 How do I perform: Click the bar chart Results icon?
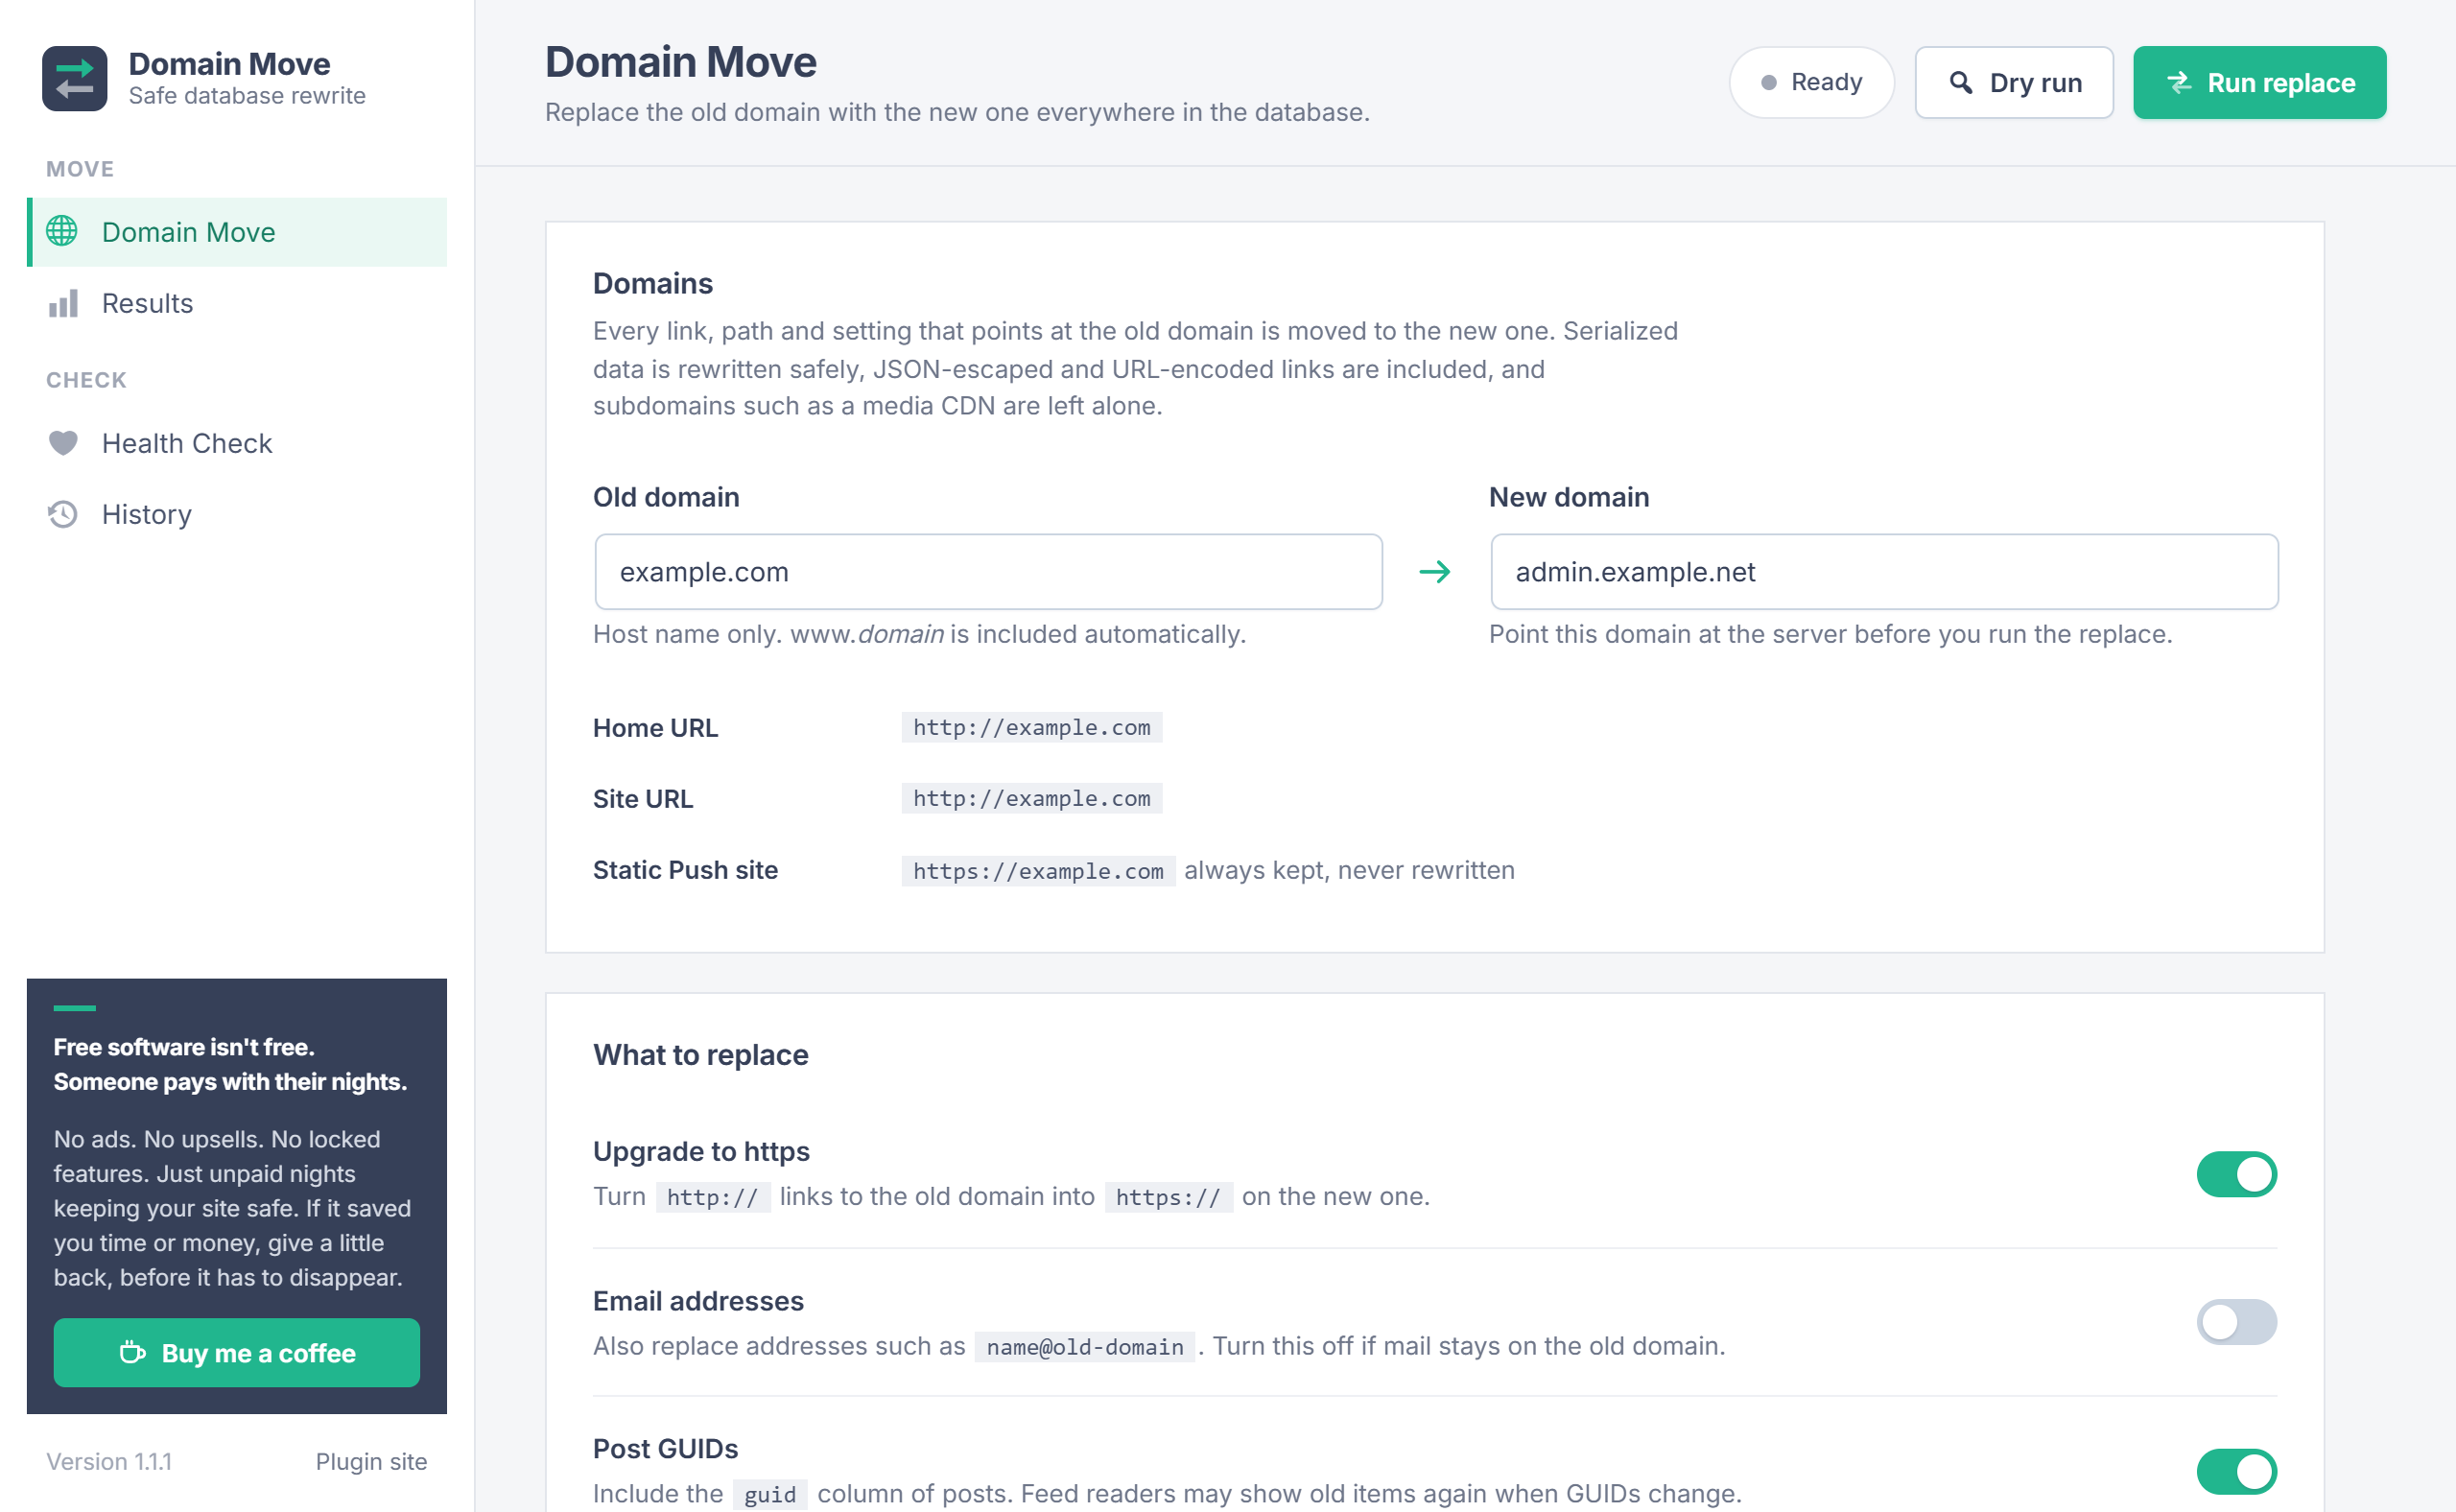click(62, 303)
